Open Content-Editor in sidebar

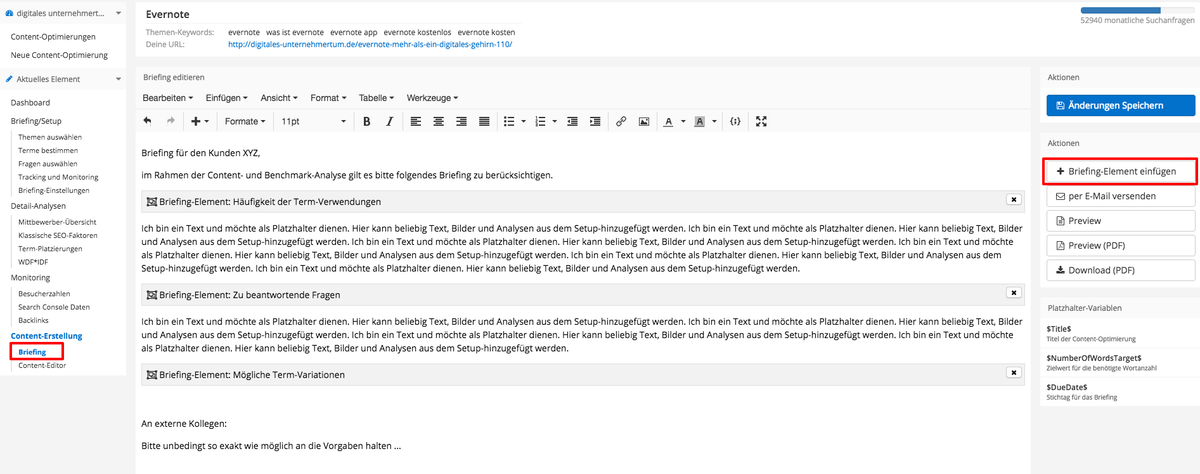(44, 366)
